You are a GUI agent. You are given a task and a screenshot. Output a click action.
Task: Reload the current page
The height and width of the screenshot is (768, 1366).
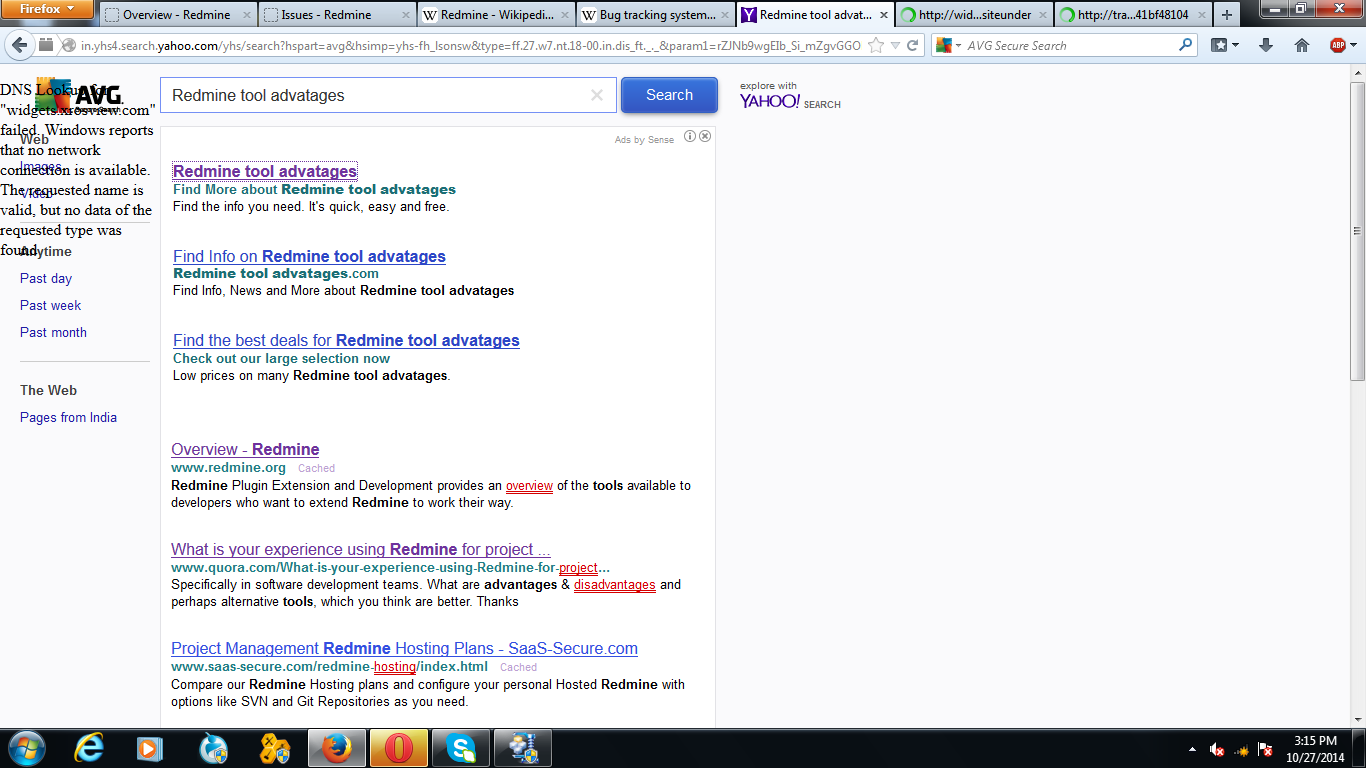coord(913,45)
